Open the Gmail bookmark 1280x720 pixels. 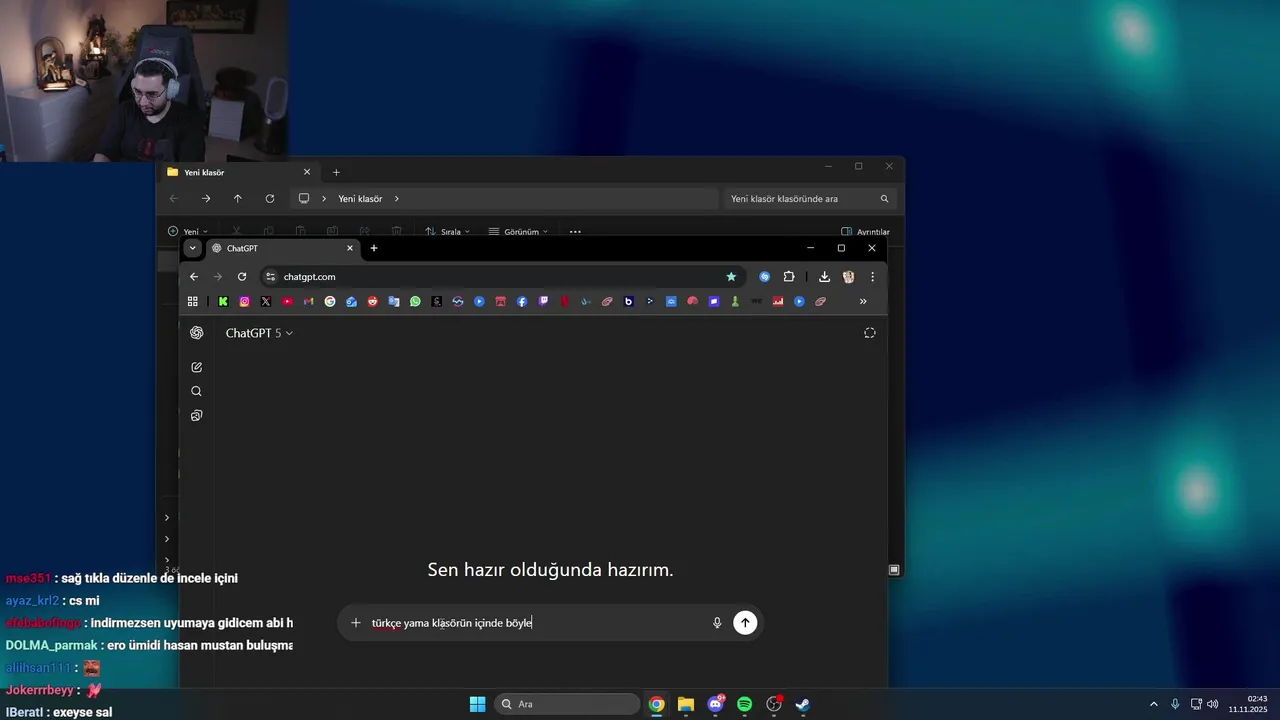309,301
